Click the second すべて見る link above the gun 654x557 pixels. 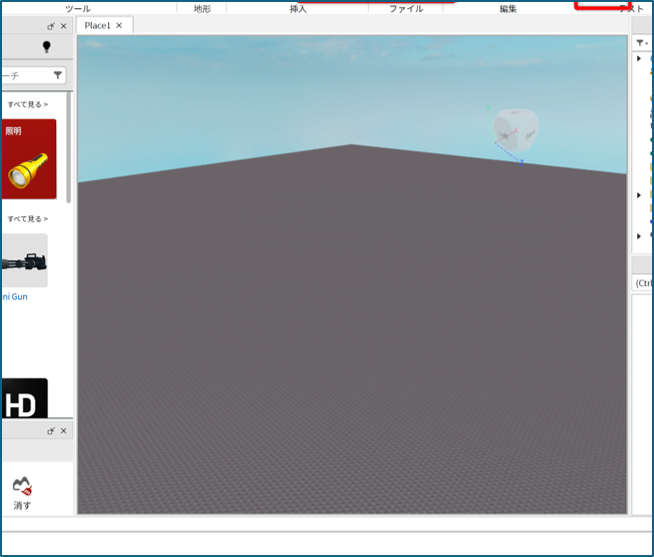click(x=27, y=219)
